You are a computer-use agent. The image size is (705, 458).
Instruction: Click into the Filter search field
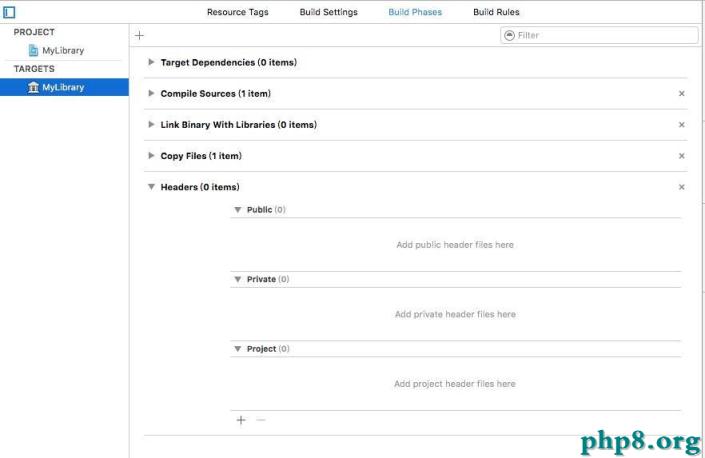[x=599, y=35]
